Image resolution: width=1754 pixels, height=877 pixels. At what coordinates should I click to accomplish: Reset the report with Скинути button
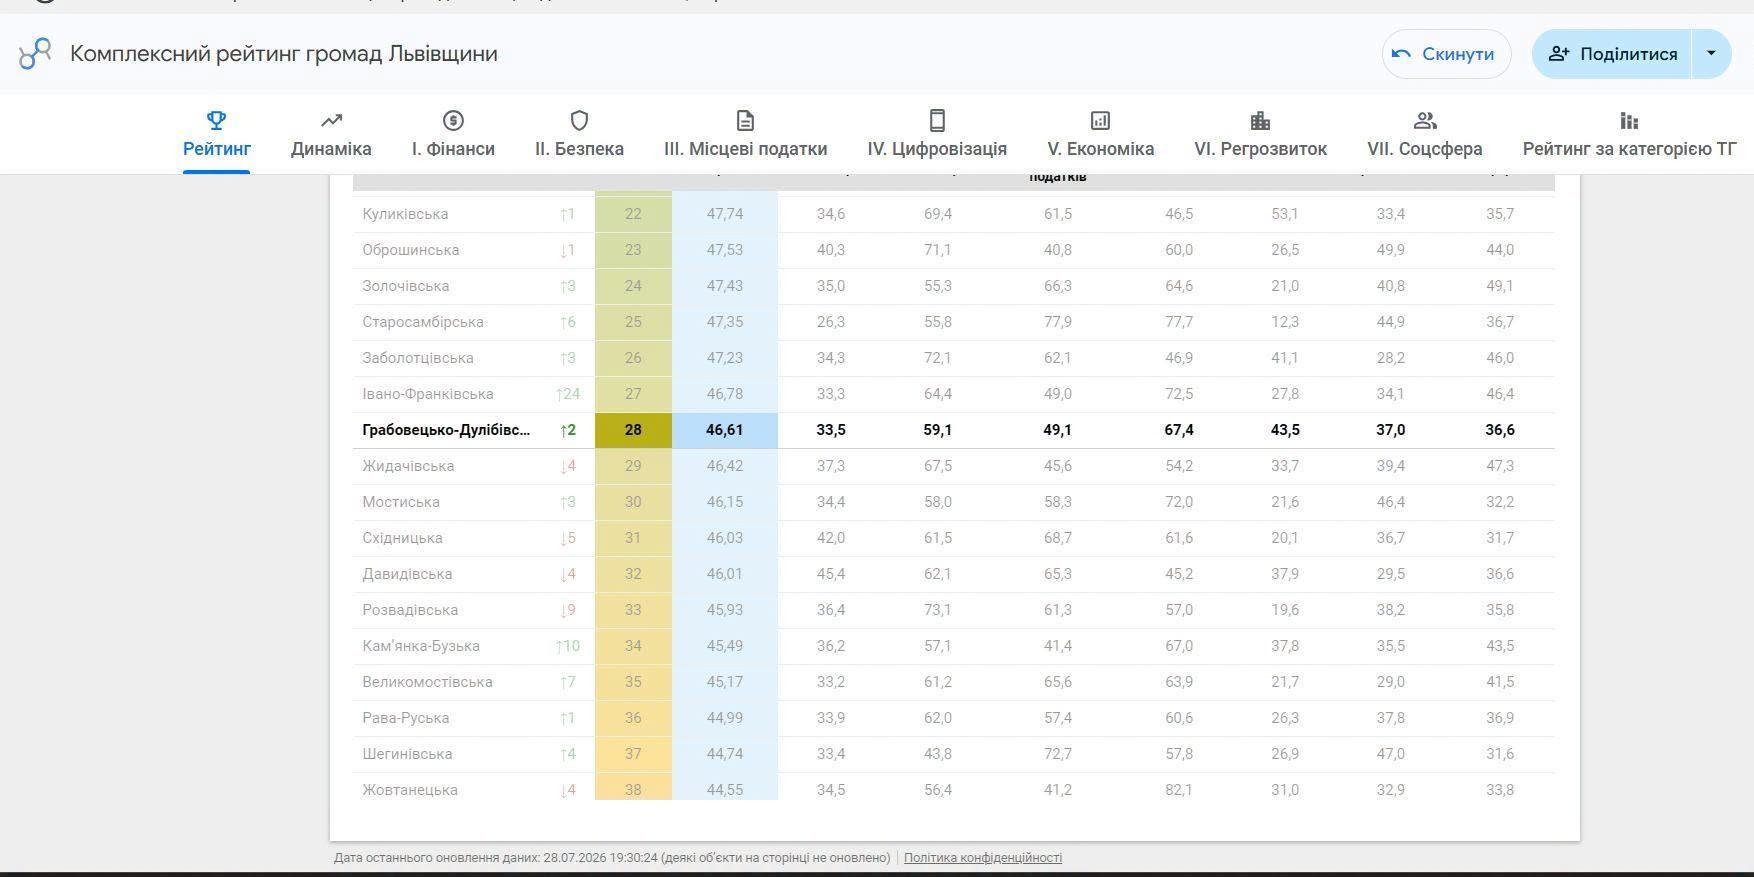pyautogui.click(x=1446, y=54)
